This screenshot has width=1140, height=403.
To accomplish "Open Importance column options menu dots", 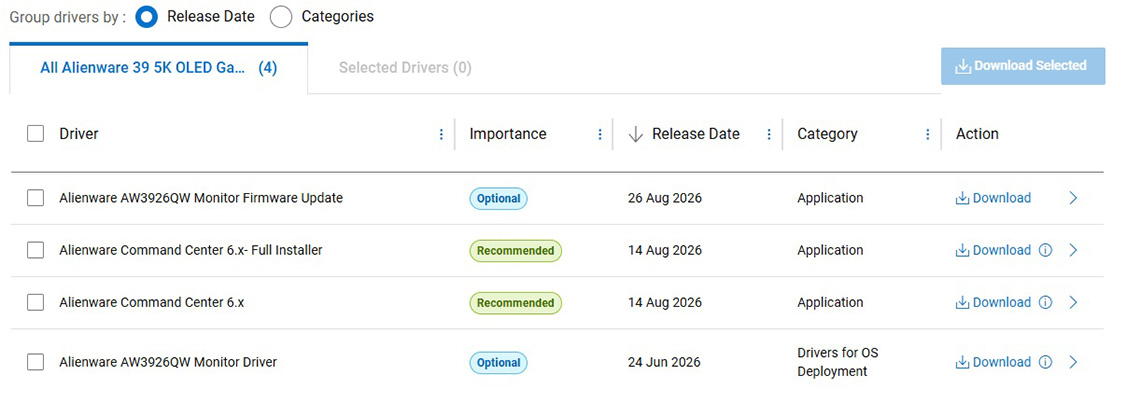I will click(x=600, y=135).
